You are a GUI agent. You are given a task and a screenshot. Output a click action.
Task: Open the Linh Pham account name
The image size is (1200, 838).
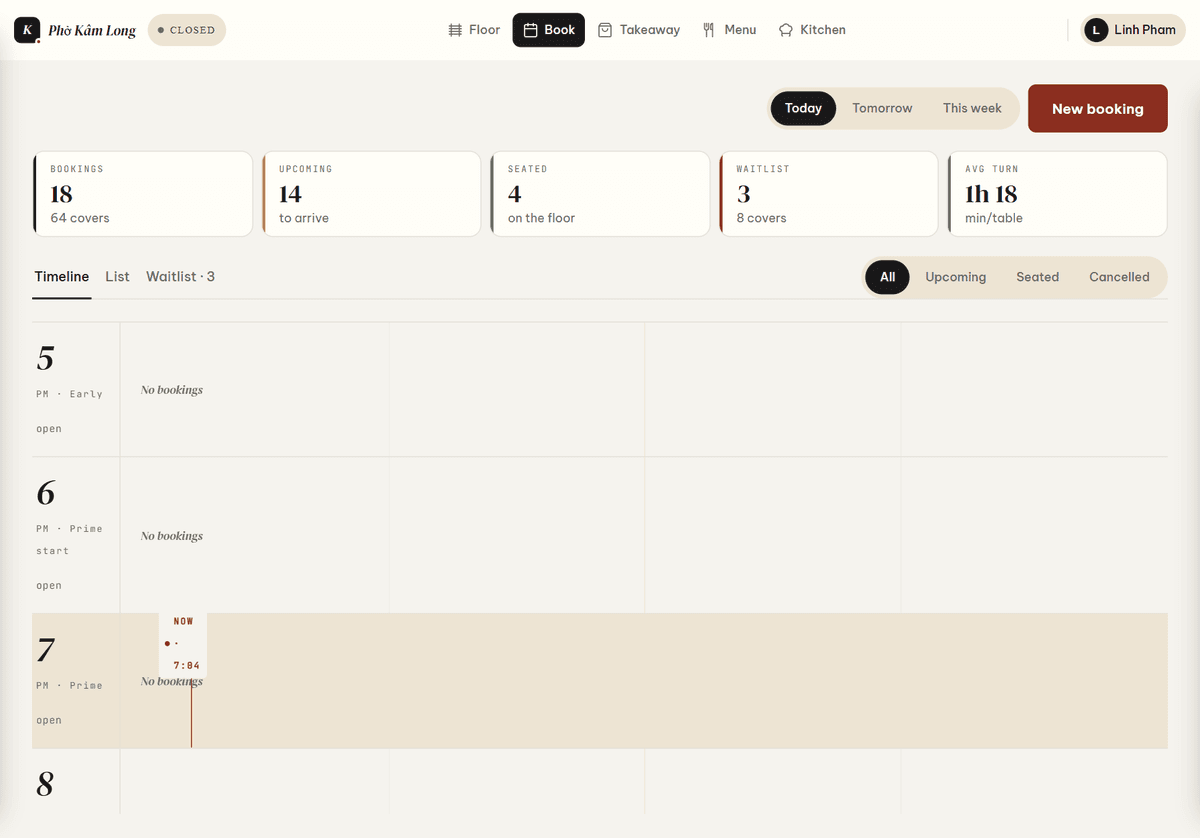point(1145,30)
